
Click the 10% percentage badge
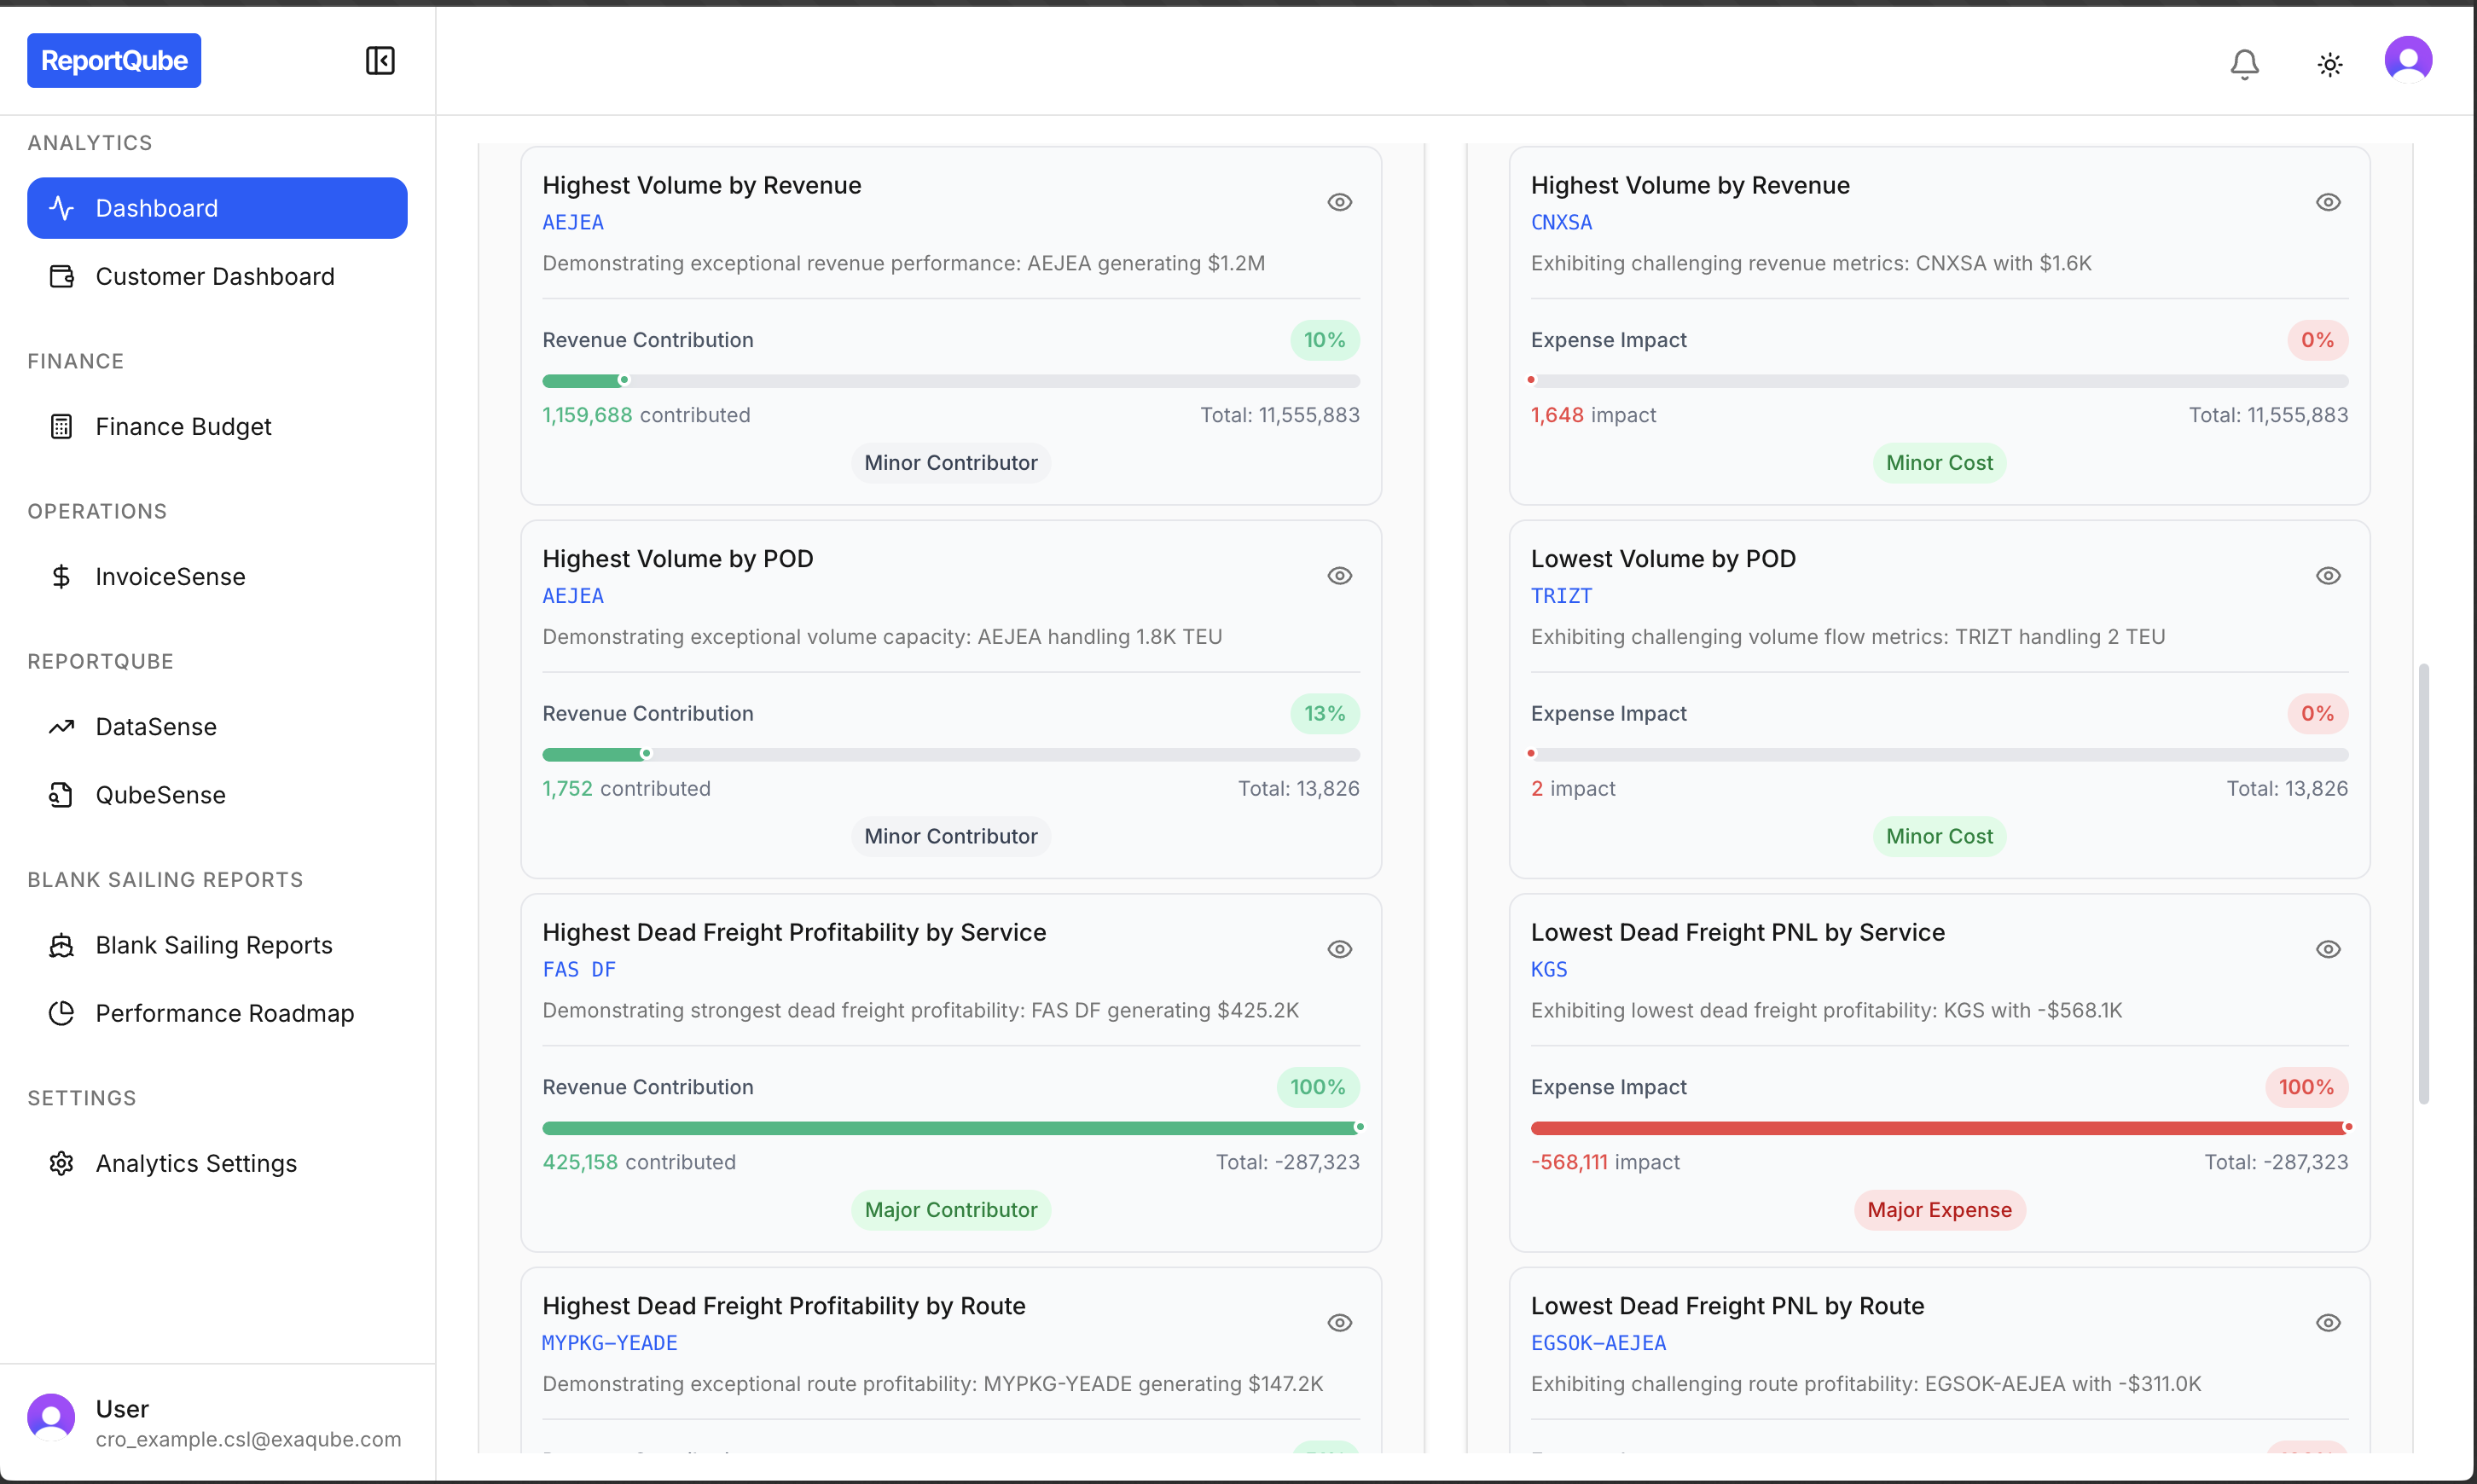pyautogui.click(x=1324, y=340)
